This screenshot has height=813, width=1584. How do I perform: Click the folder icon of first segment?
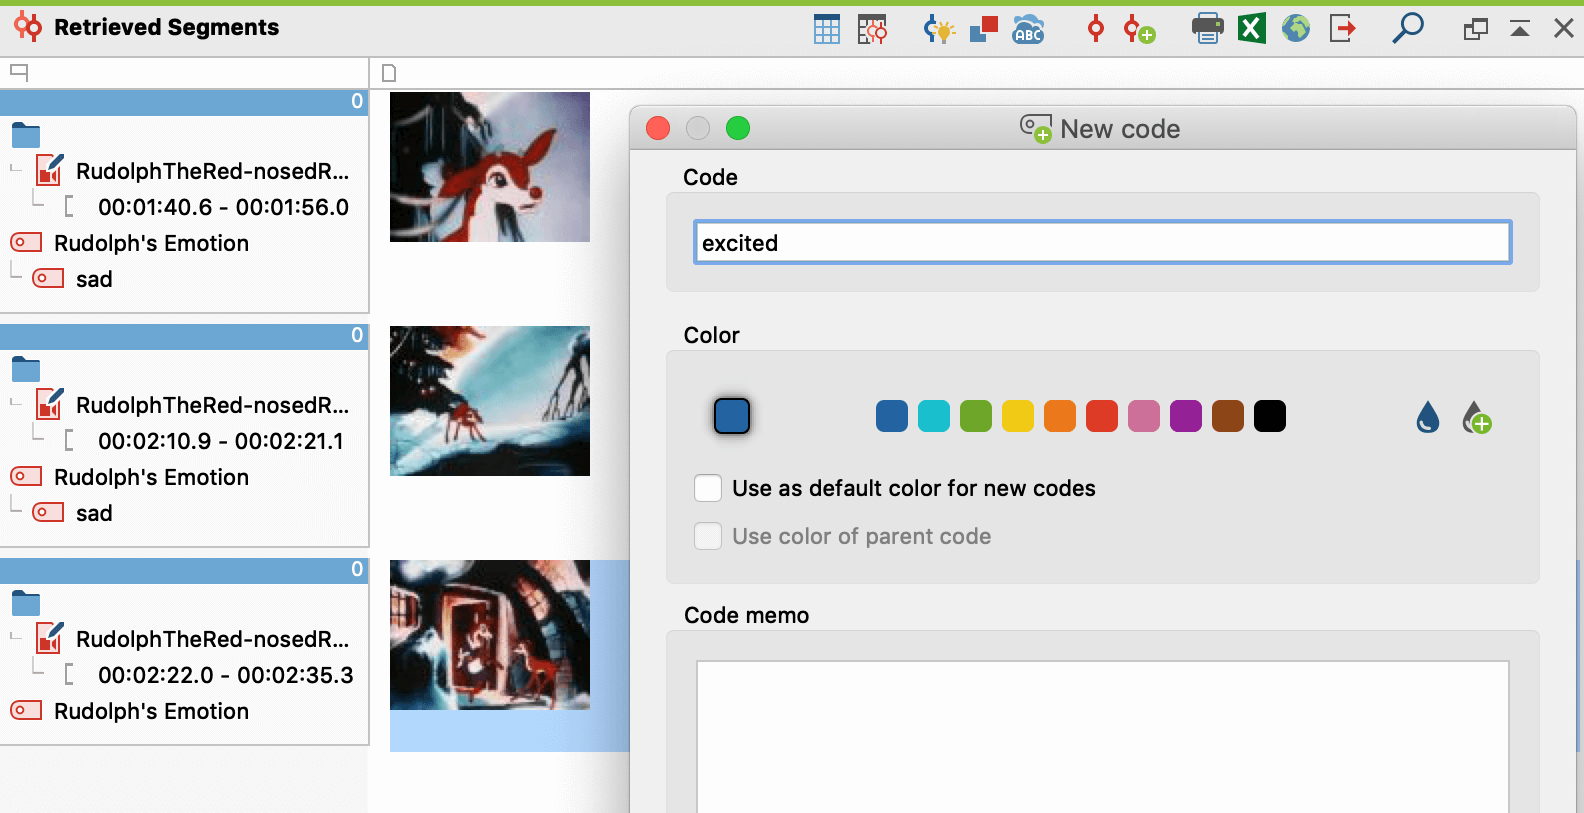pos(26,135)
